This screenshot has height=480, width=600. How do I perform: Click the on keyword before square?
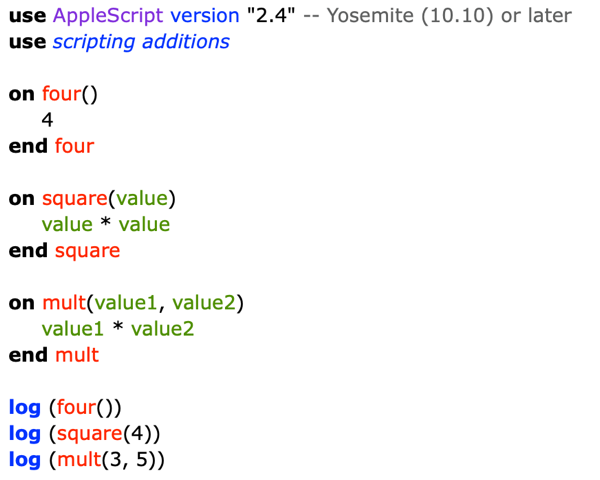tap(22, 199)
